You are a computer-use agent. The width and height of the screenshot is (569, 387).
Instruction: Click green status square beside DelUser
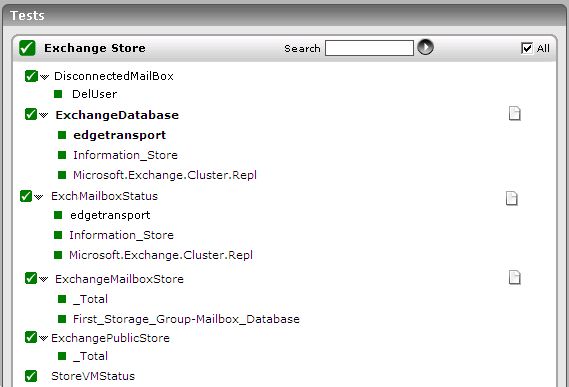(x=58, y=94)
